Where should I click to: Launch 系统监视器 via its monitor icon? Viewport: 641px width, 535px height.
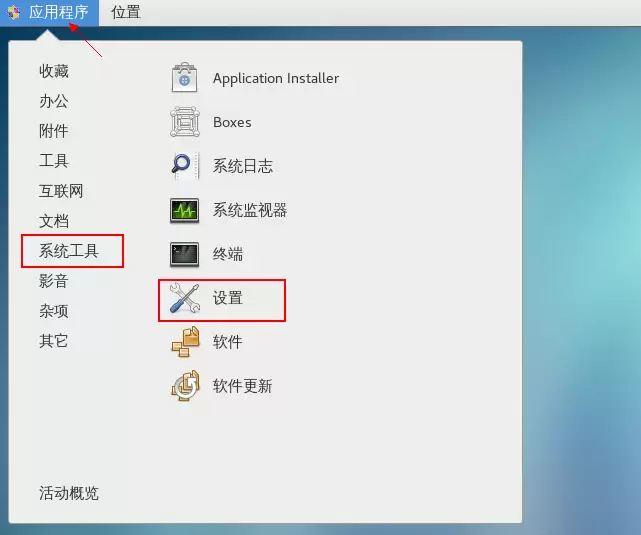point(184,210)
